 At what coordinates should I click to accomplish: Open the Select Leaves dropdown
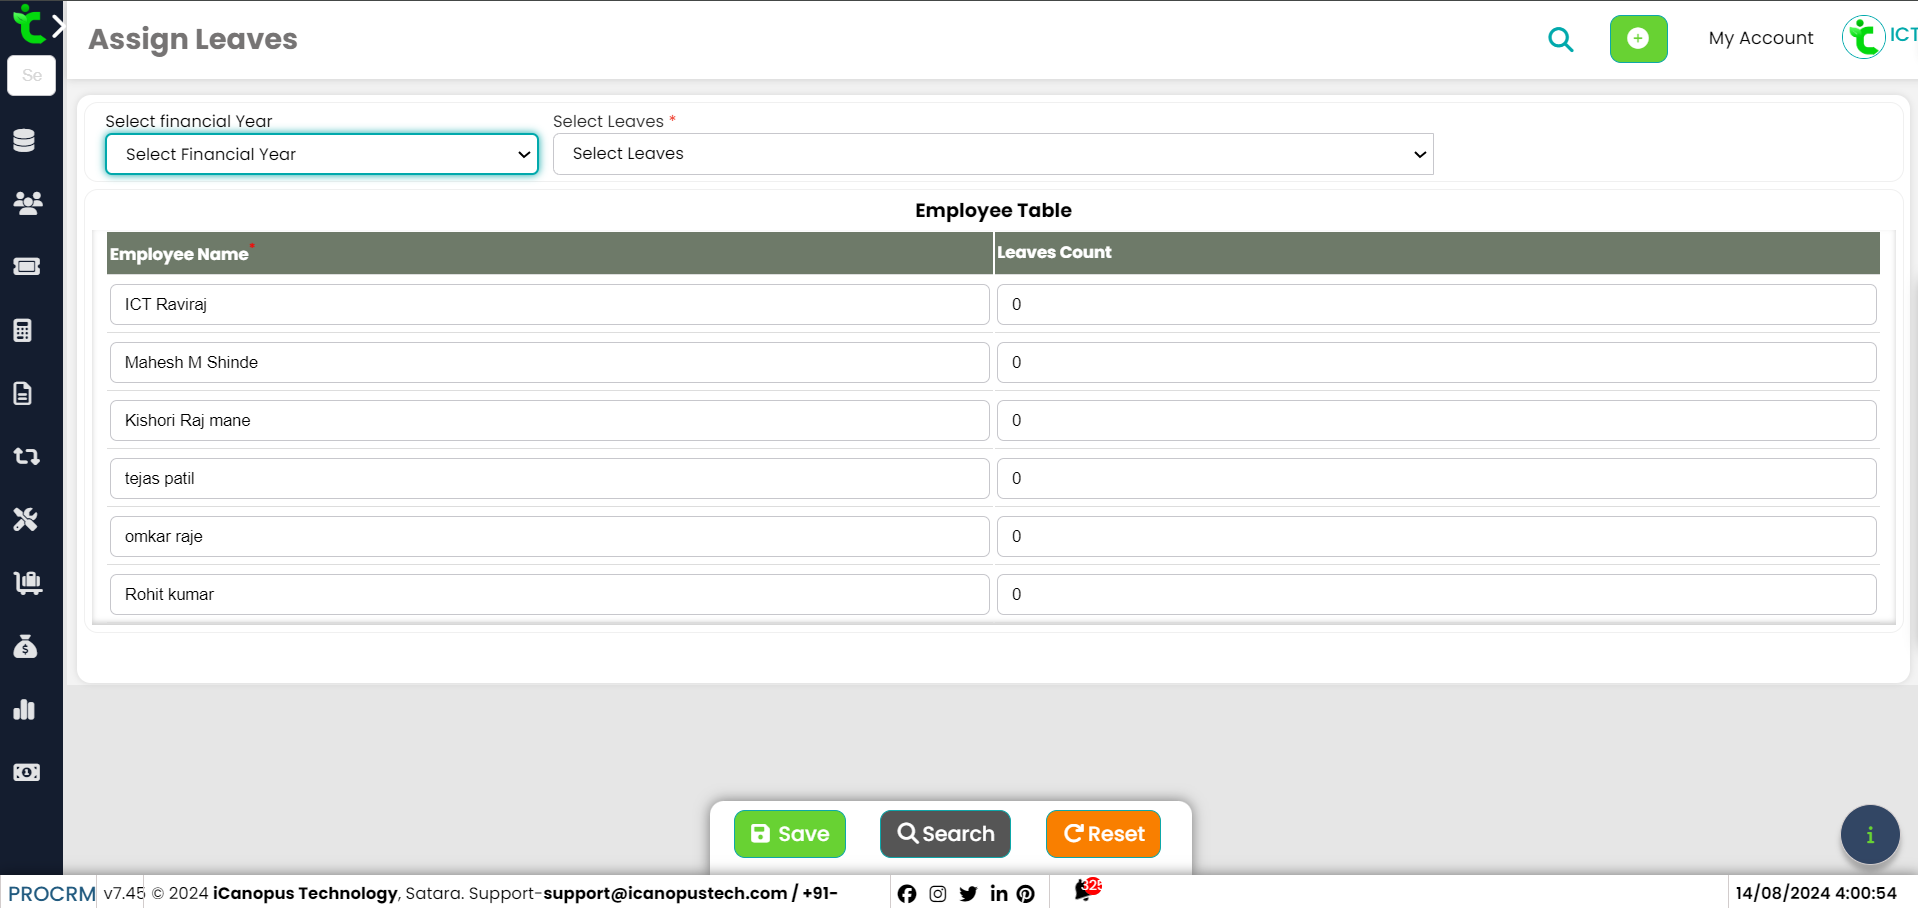(x=992, y=154)
